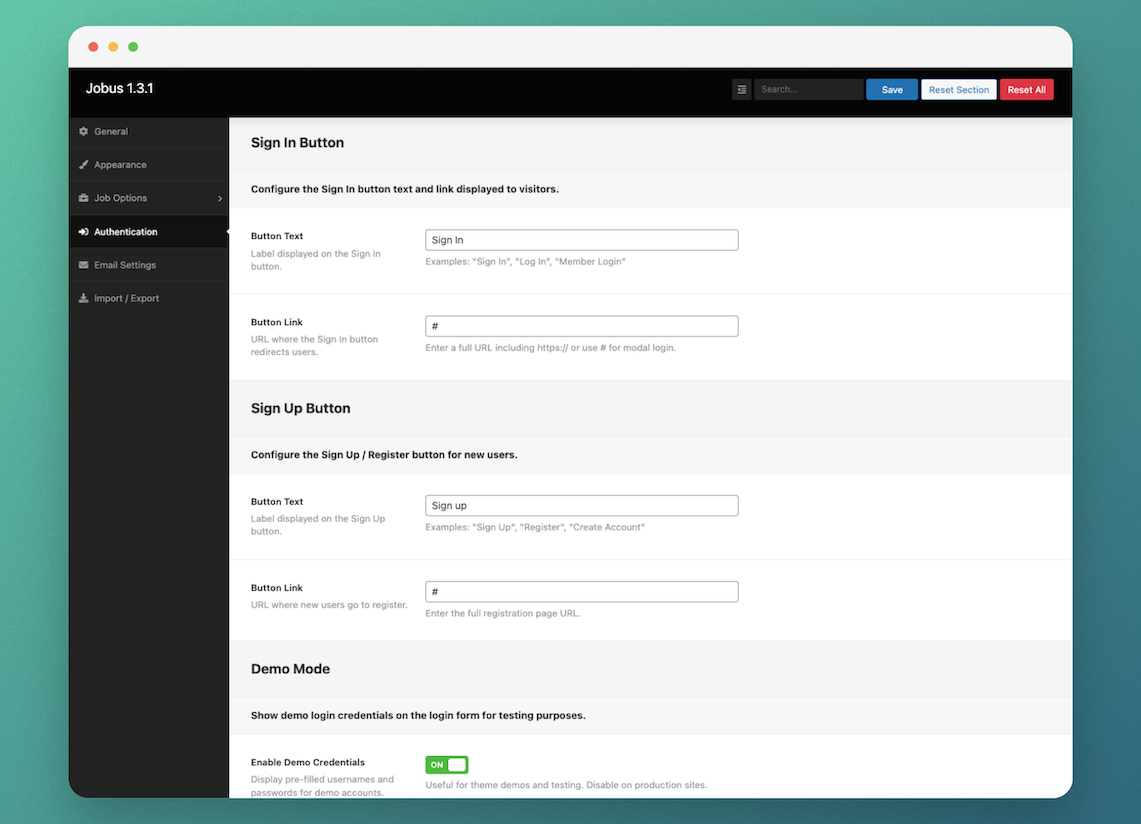Click the Authentication sign-in arrow icon
The image size is (1141, 824).
(83, 231)
